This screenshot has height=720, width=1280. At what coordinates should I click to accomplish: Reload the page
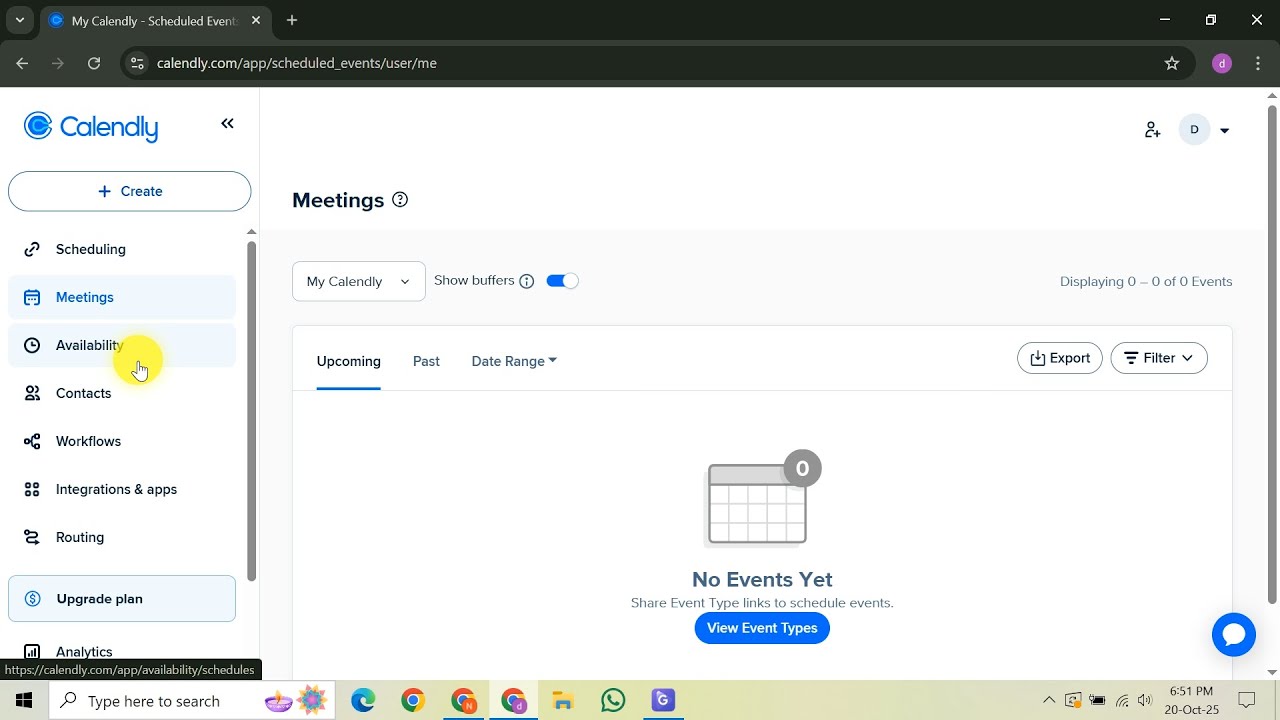pos(94,63)
